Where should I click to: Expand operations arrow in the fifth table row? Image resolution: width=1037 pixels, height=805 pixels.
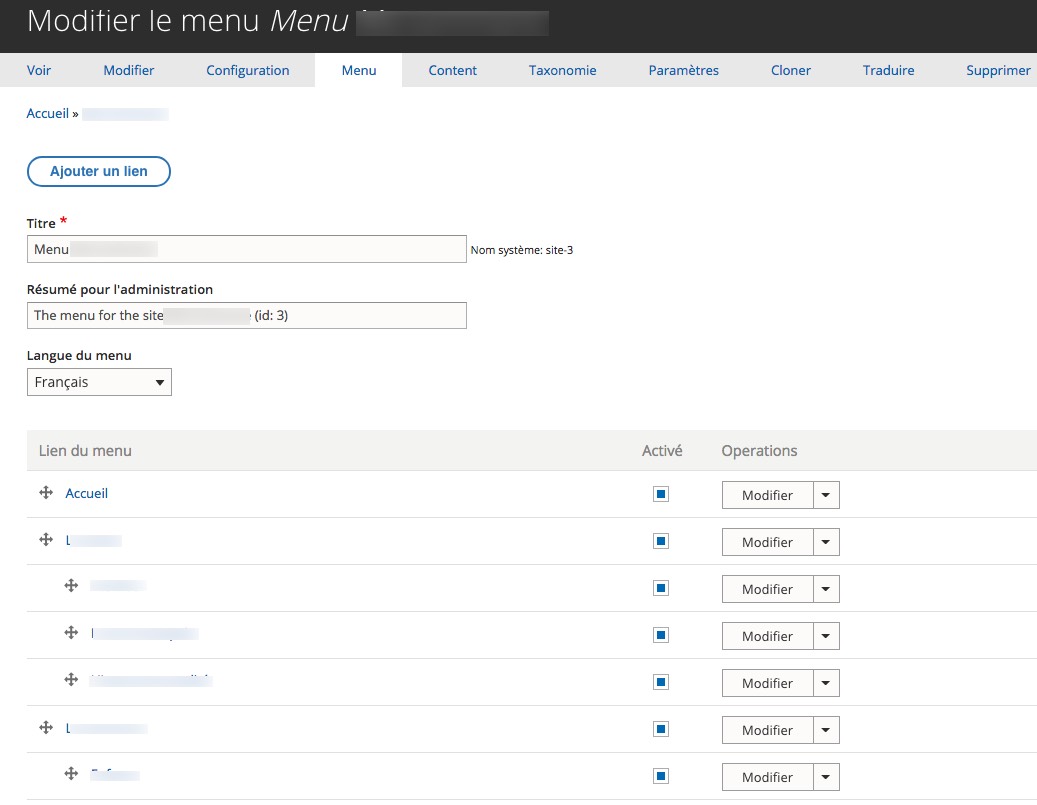coord(826,683)
